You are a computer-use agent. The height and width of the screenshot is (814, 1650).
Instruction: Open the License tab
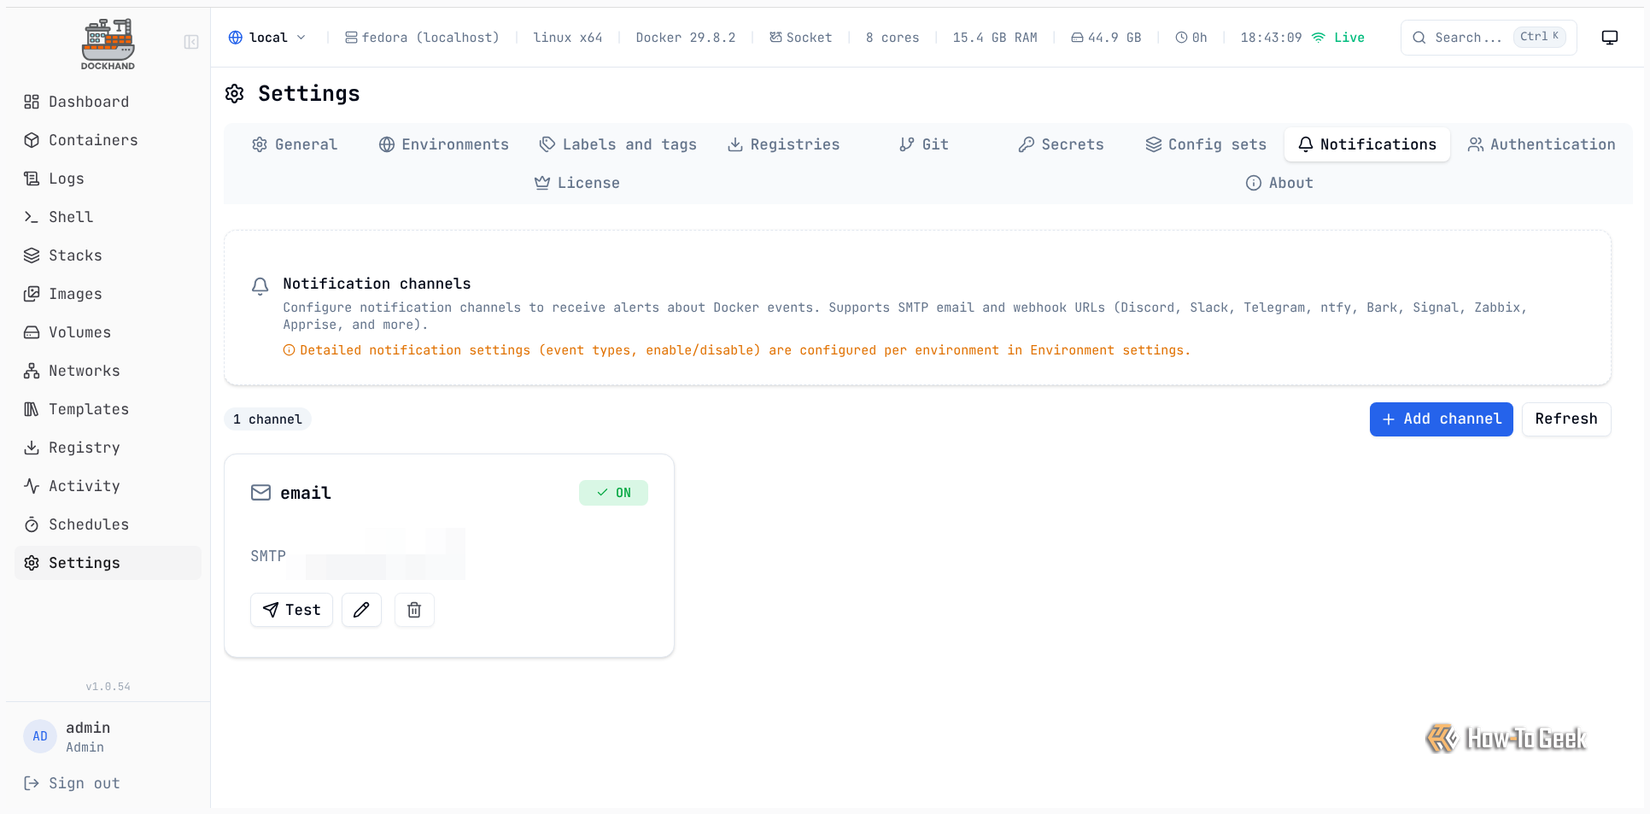pos(577,183)
